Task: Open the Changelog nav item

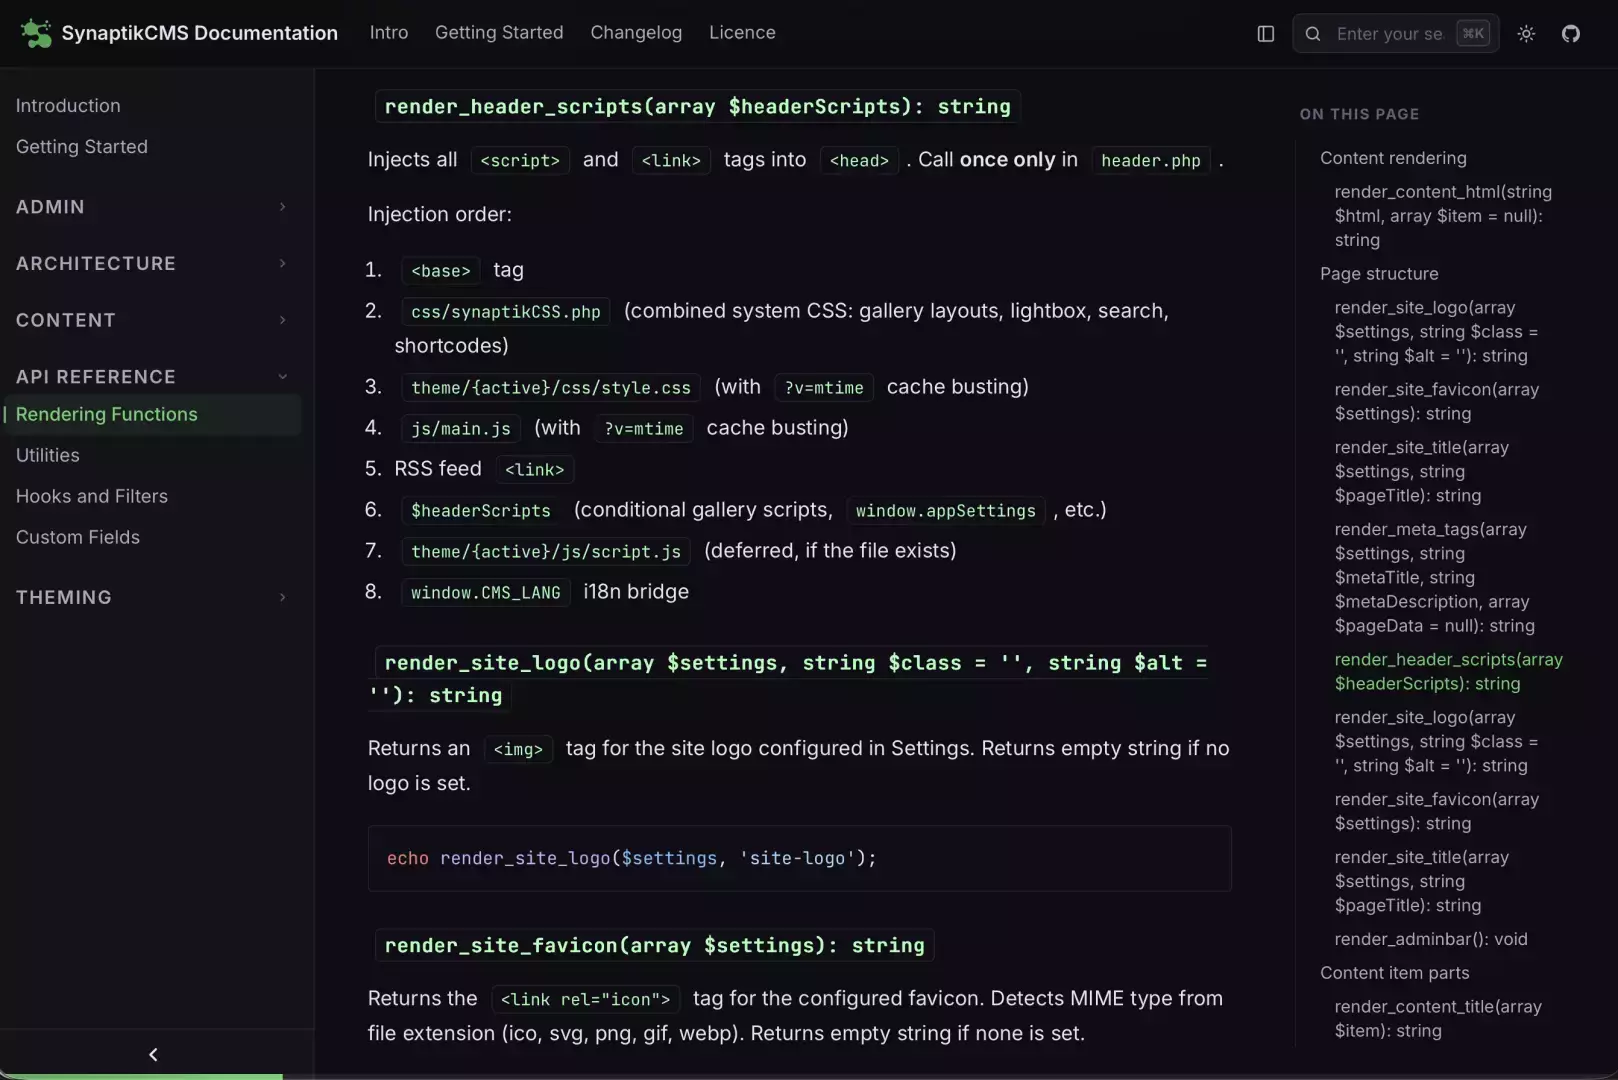Action: click(636, 33)
